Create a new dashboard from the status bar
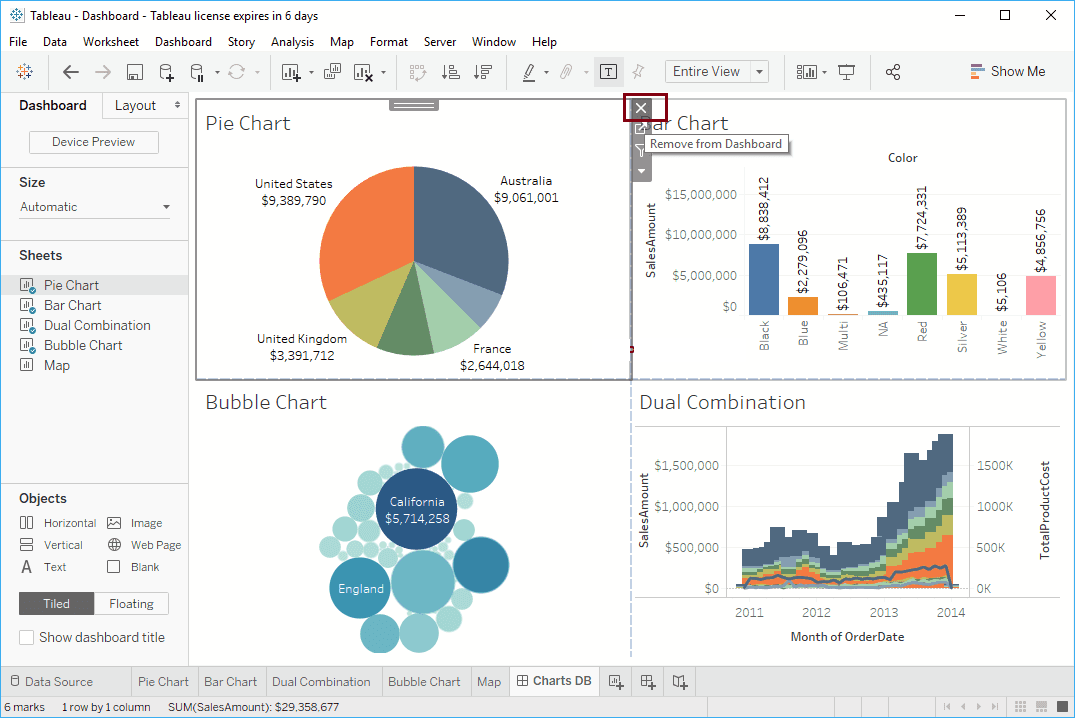Image resolution: width=1075 pixels, height=718 pixels. (647, 681)
